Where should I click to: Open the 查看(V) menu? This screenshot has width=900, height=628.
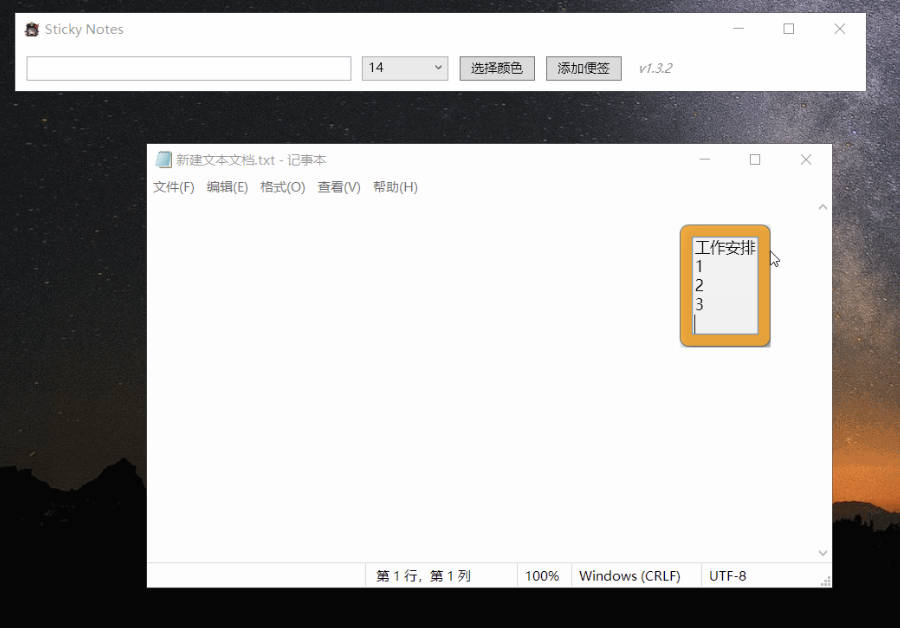click(x=338, y=186)
